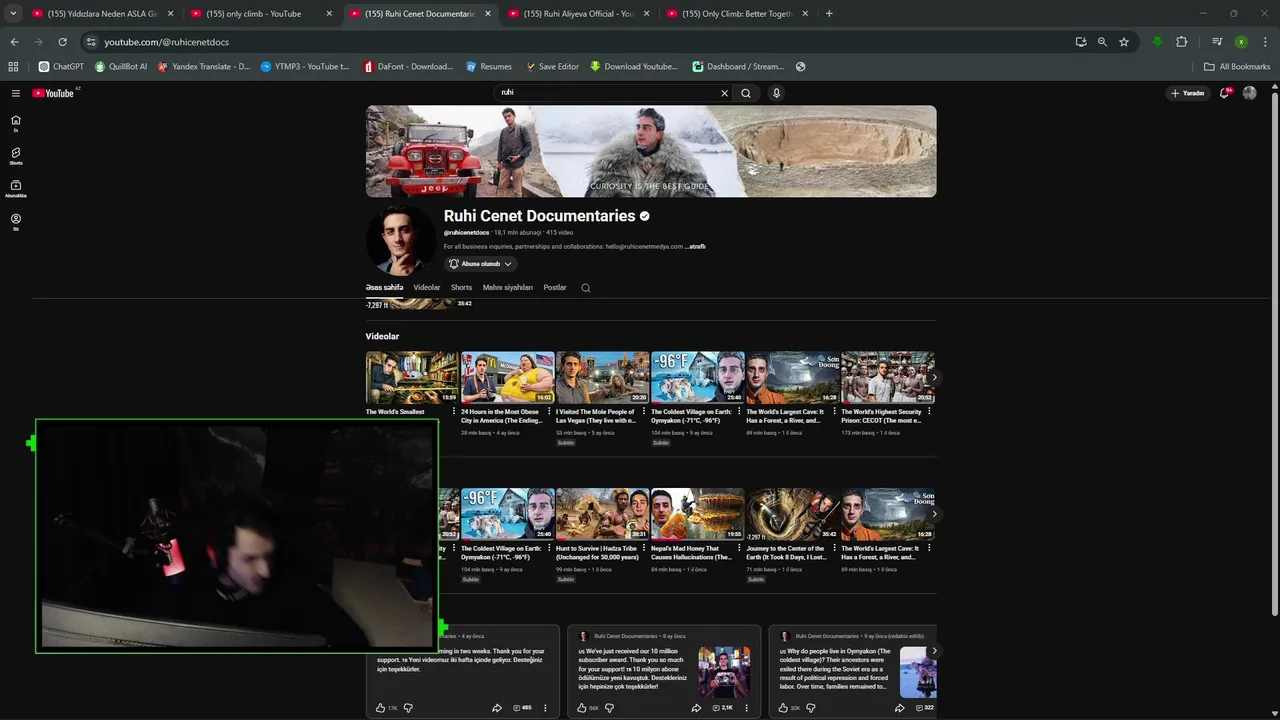Open 'Nepal's Mad Honey That Causes Hallucinations' title

(x=690, y=553)
